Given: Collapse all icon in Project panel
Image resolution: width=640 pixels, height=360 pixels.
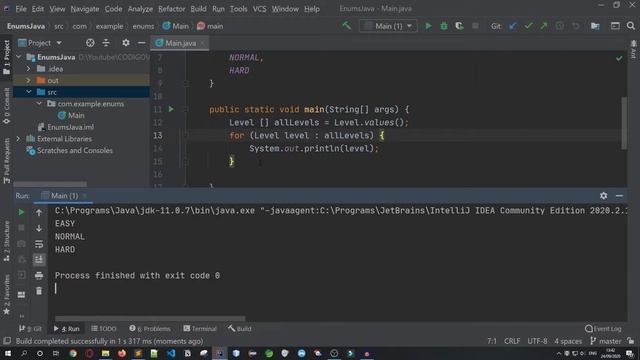Looking at the screenshot, I should (106, 43).
